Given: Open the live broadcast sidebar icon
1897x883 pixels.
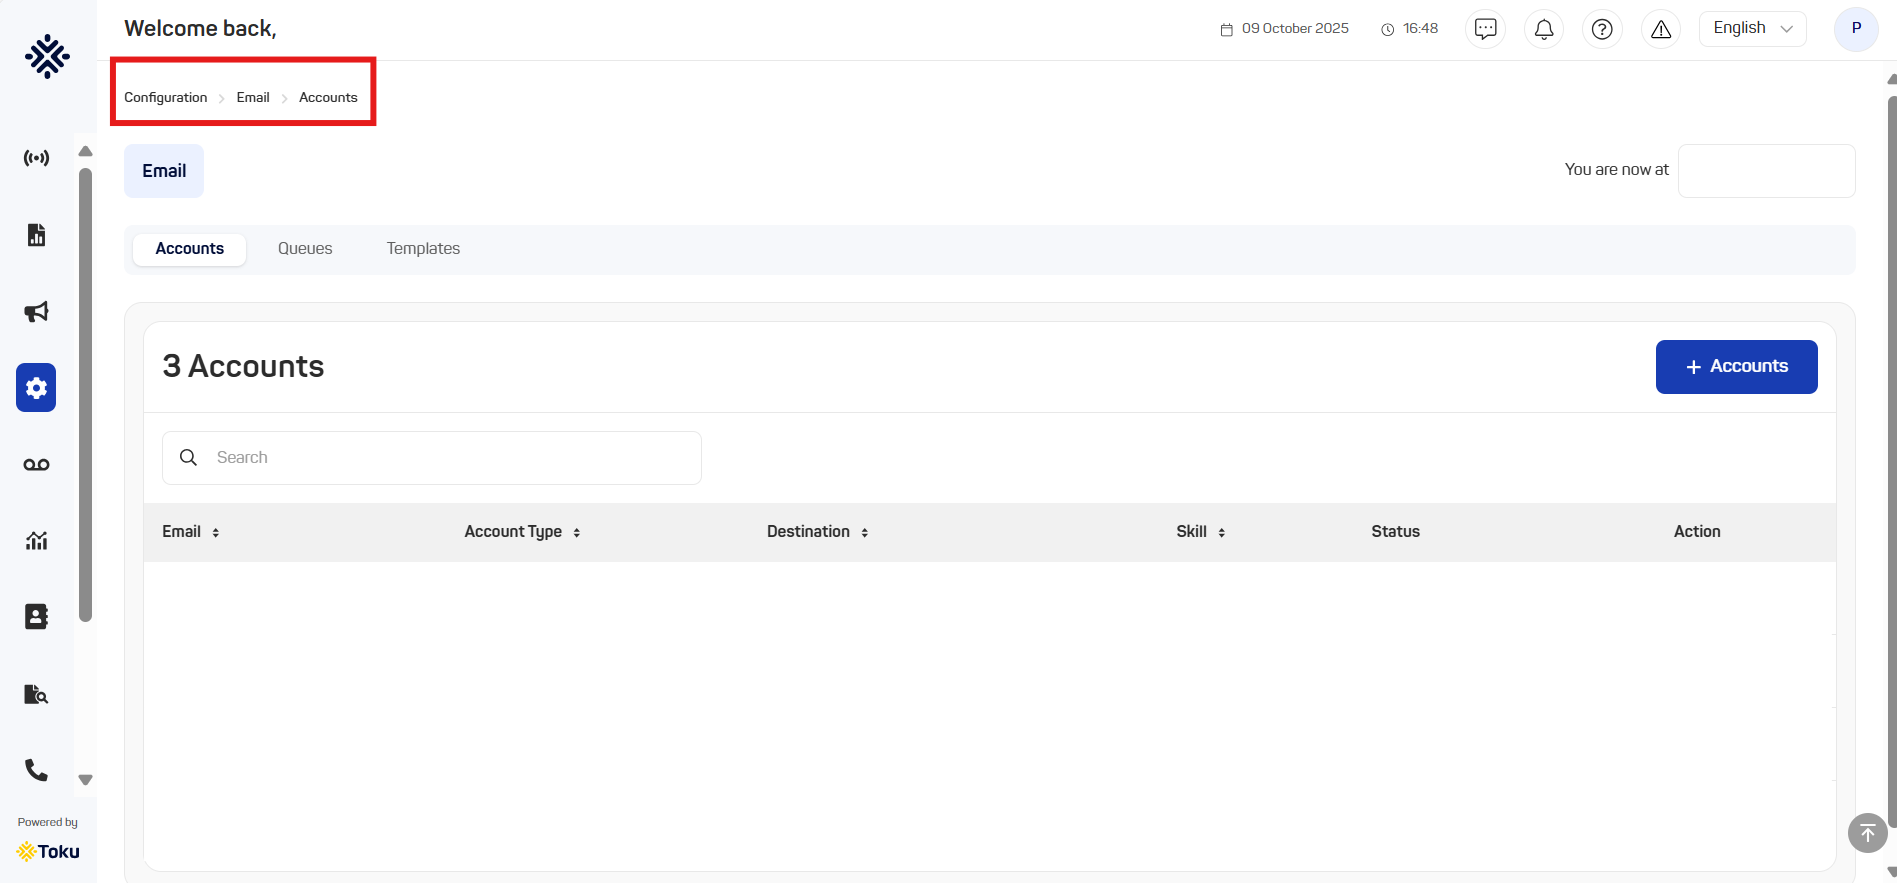Looking at the screenshot, I should (36, 158).
